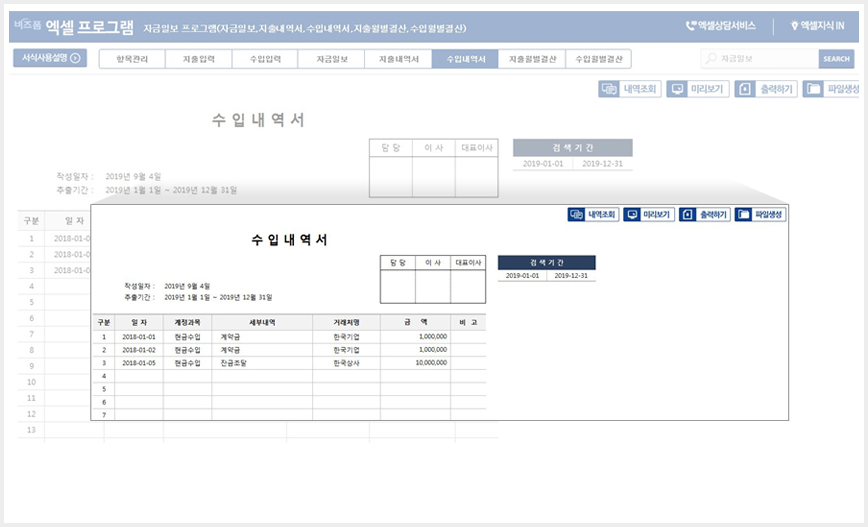The height and width of the screenshot is (527, 868).
Task: Click the 내역조회 icon in zoomed panel
Action: pos(576,214)
